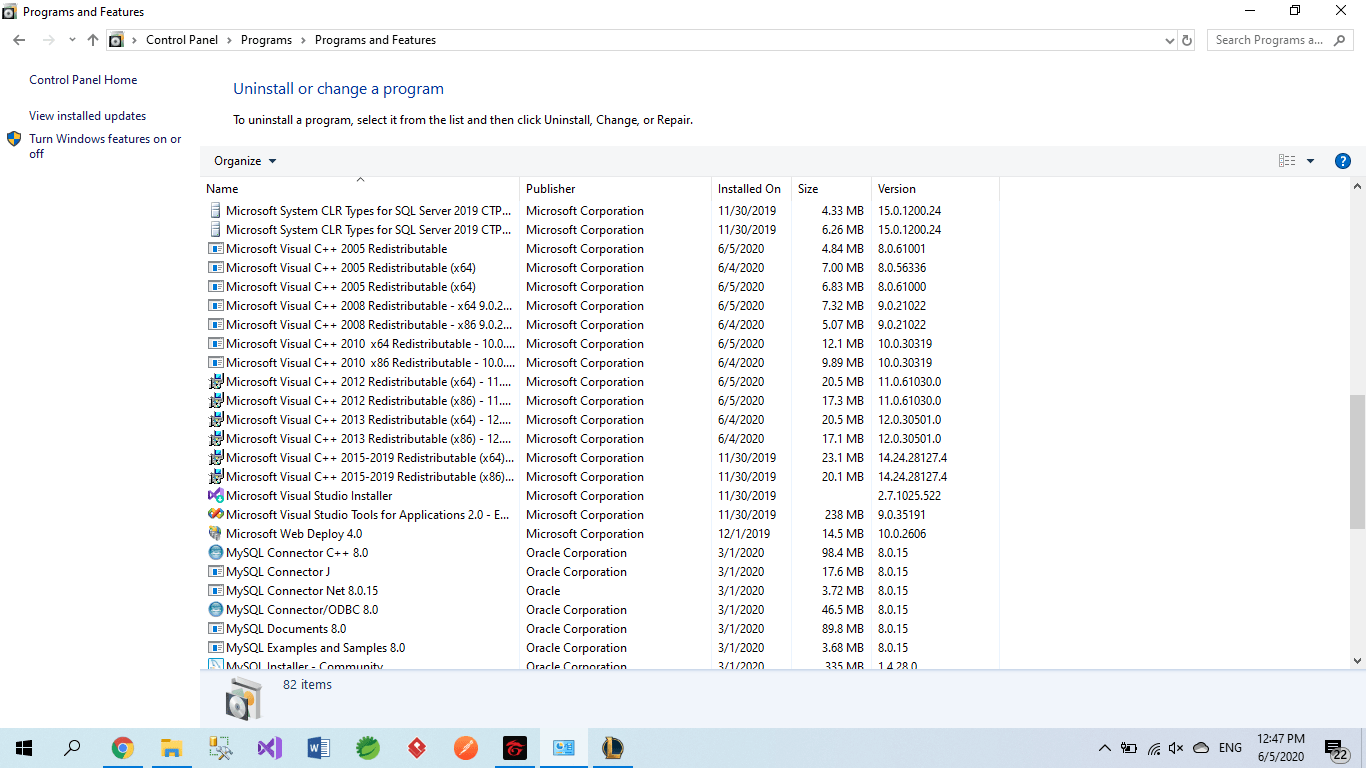Open View installed updates link
The width and height of the screenshot is (1366, 768).
(88, 116)
